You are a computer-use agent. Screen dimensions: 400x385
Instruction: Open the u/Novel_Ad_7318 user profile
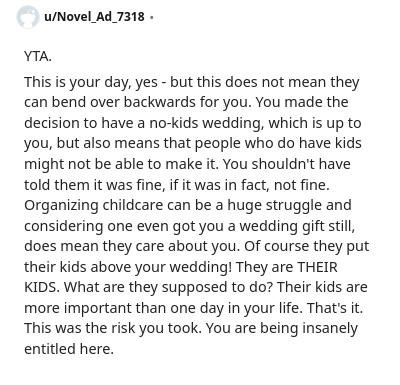click(x=94, y=16)
